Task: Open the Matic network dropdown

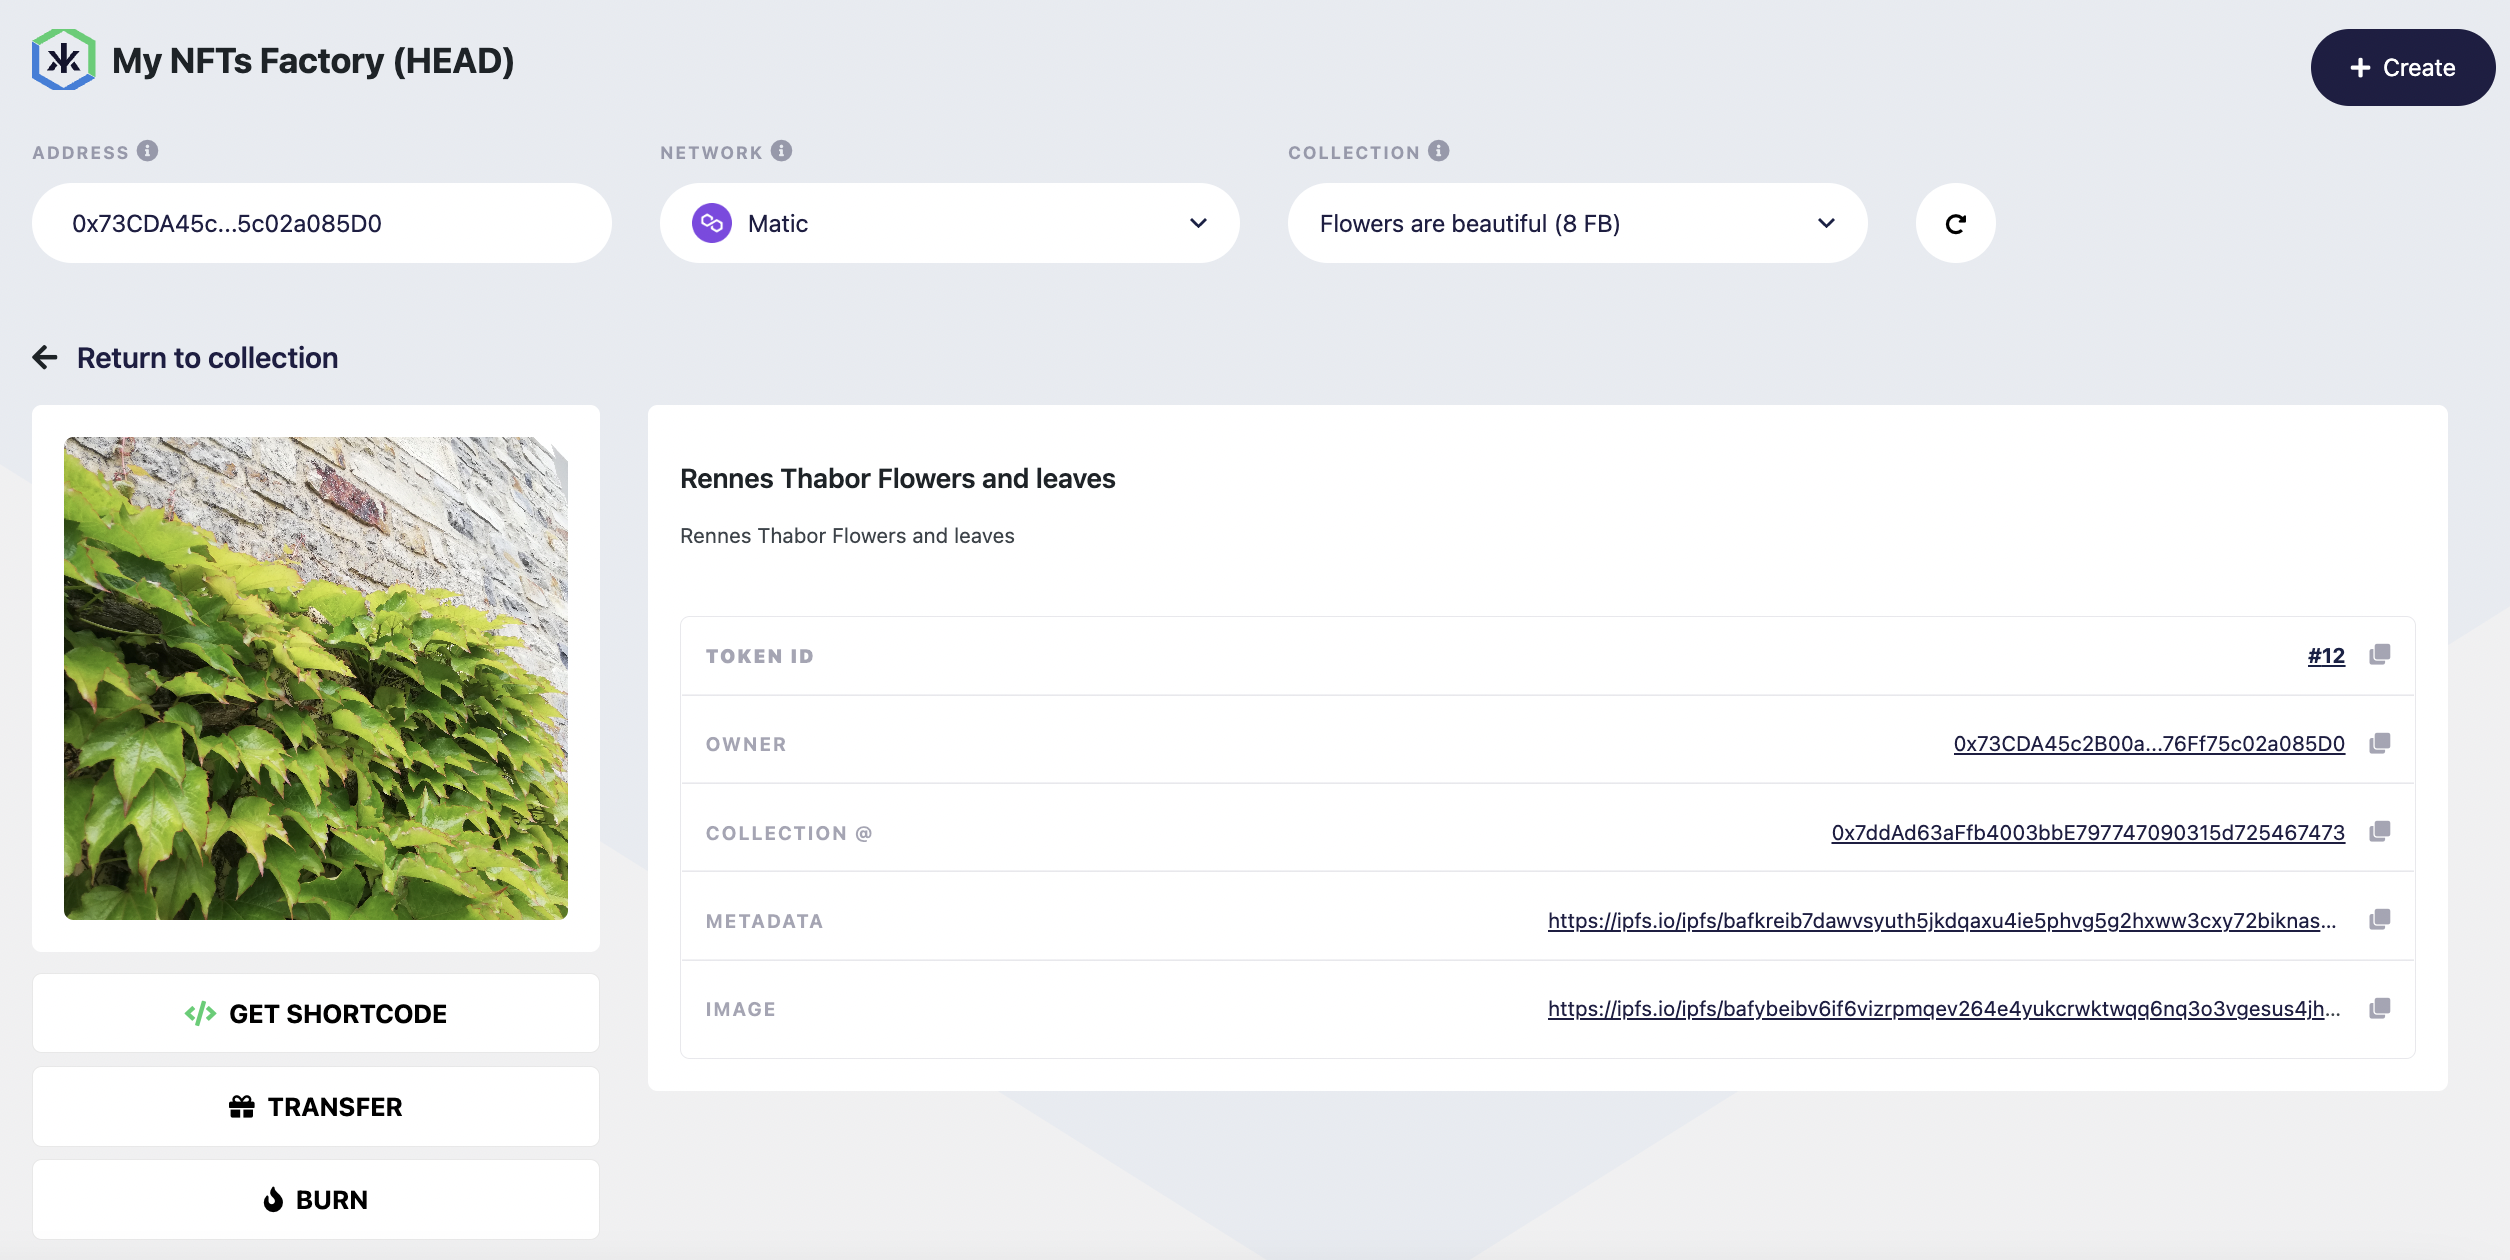Action: point(949,223)
